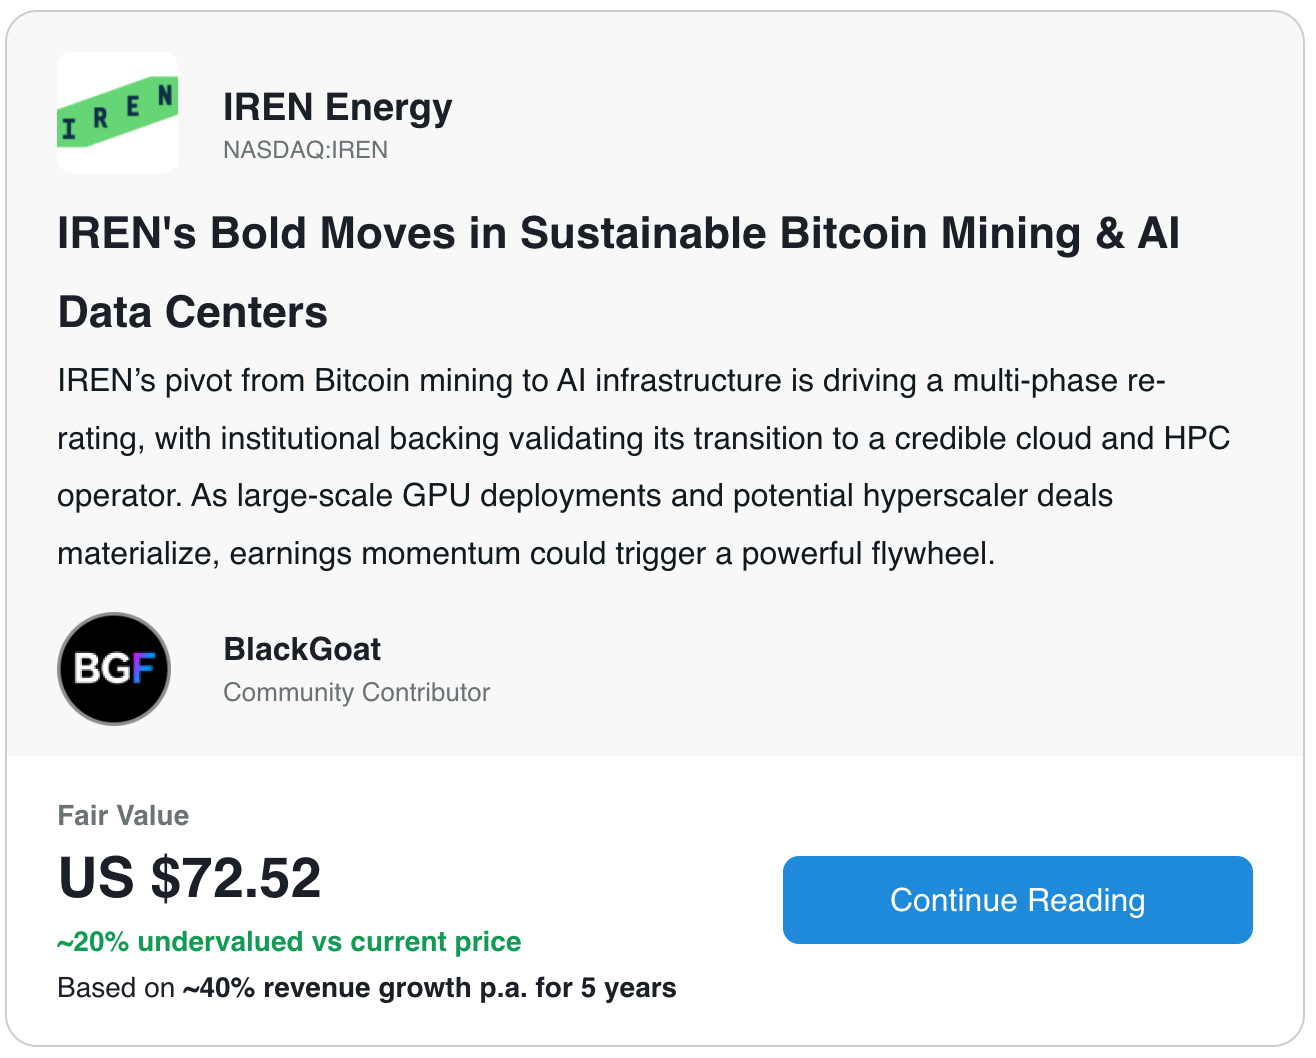Viewport: 1316px width, 1058px height.
Task: Select the NASDAQ:IREN ticker symbol
Action: pyautogui.click(x=305, y=150)
